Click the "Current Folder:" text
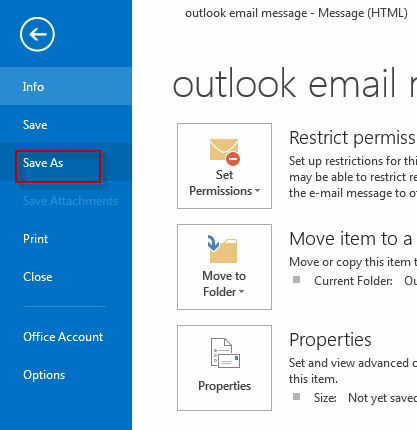Image resolution: width=417 pixels, height=430 pixels. tap(353, 281)
